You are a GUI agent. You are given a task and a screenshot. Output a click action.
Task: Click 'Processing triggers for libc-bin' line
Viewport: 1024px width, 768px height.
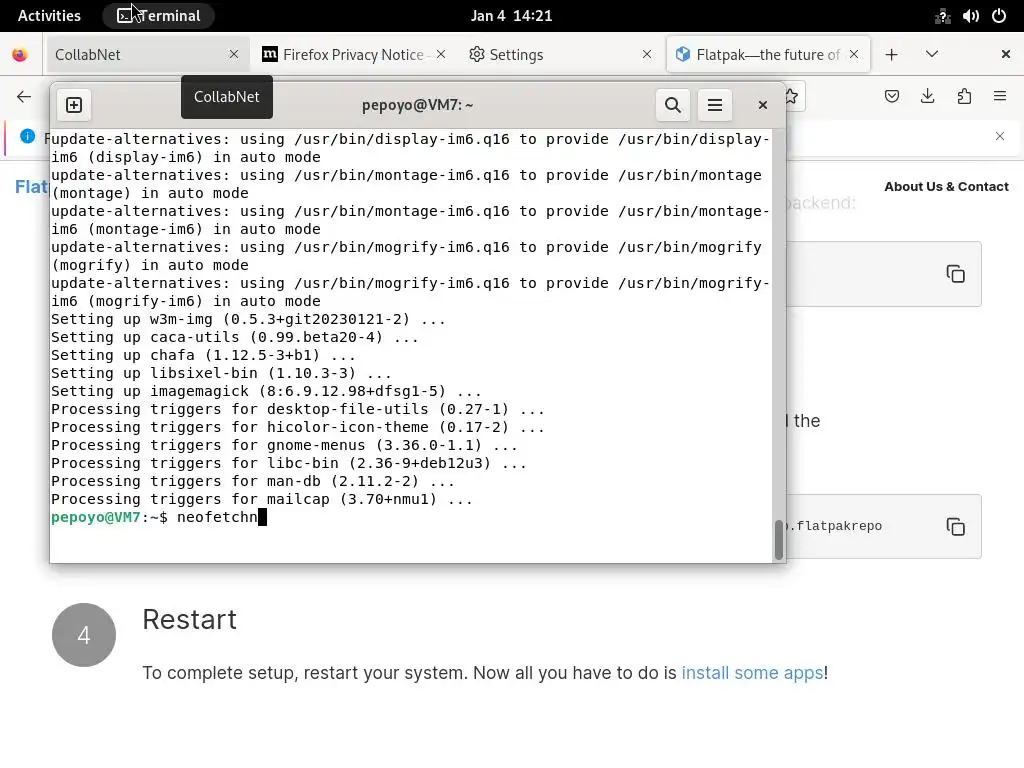point(289,464)
